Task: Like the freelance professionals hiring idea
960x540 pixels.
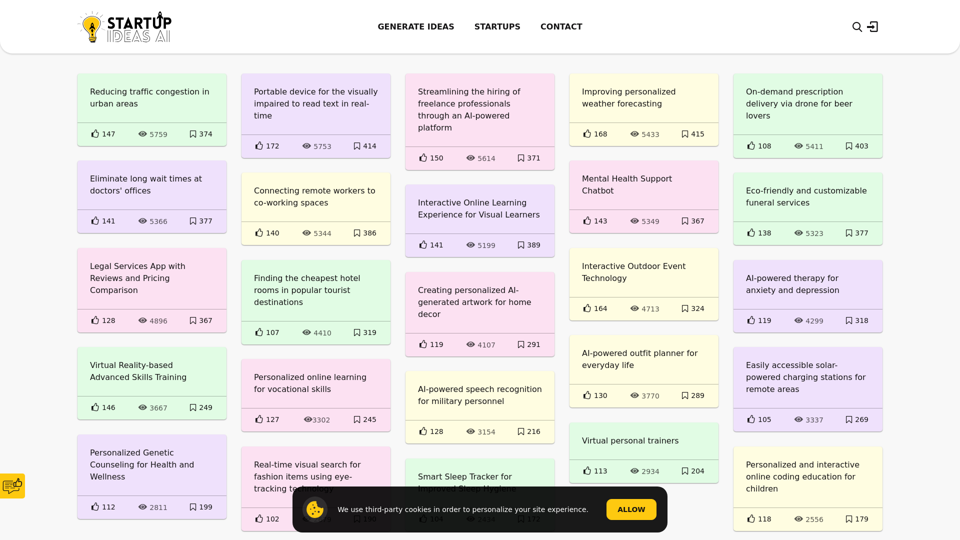Action: [x=423, y=157]
